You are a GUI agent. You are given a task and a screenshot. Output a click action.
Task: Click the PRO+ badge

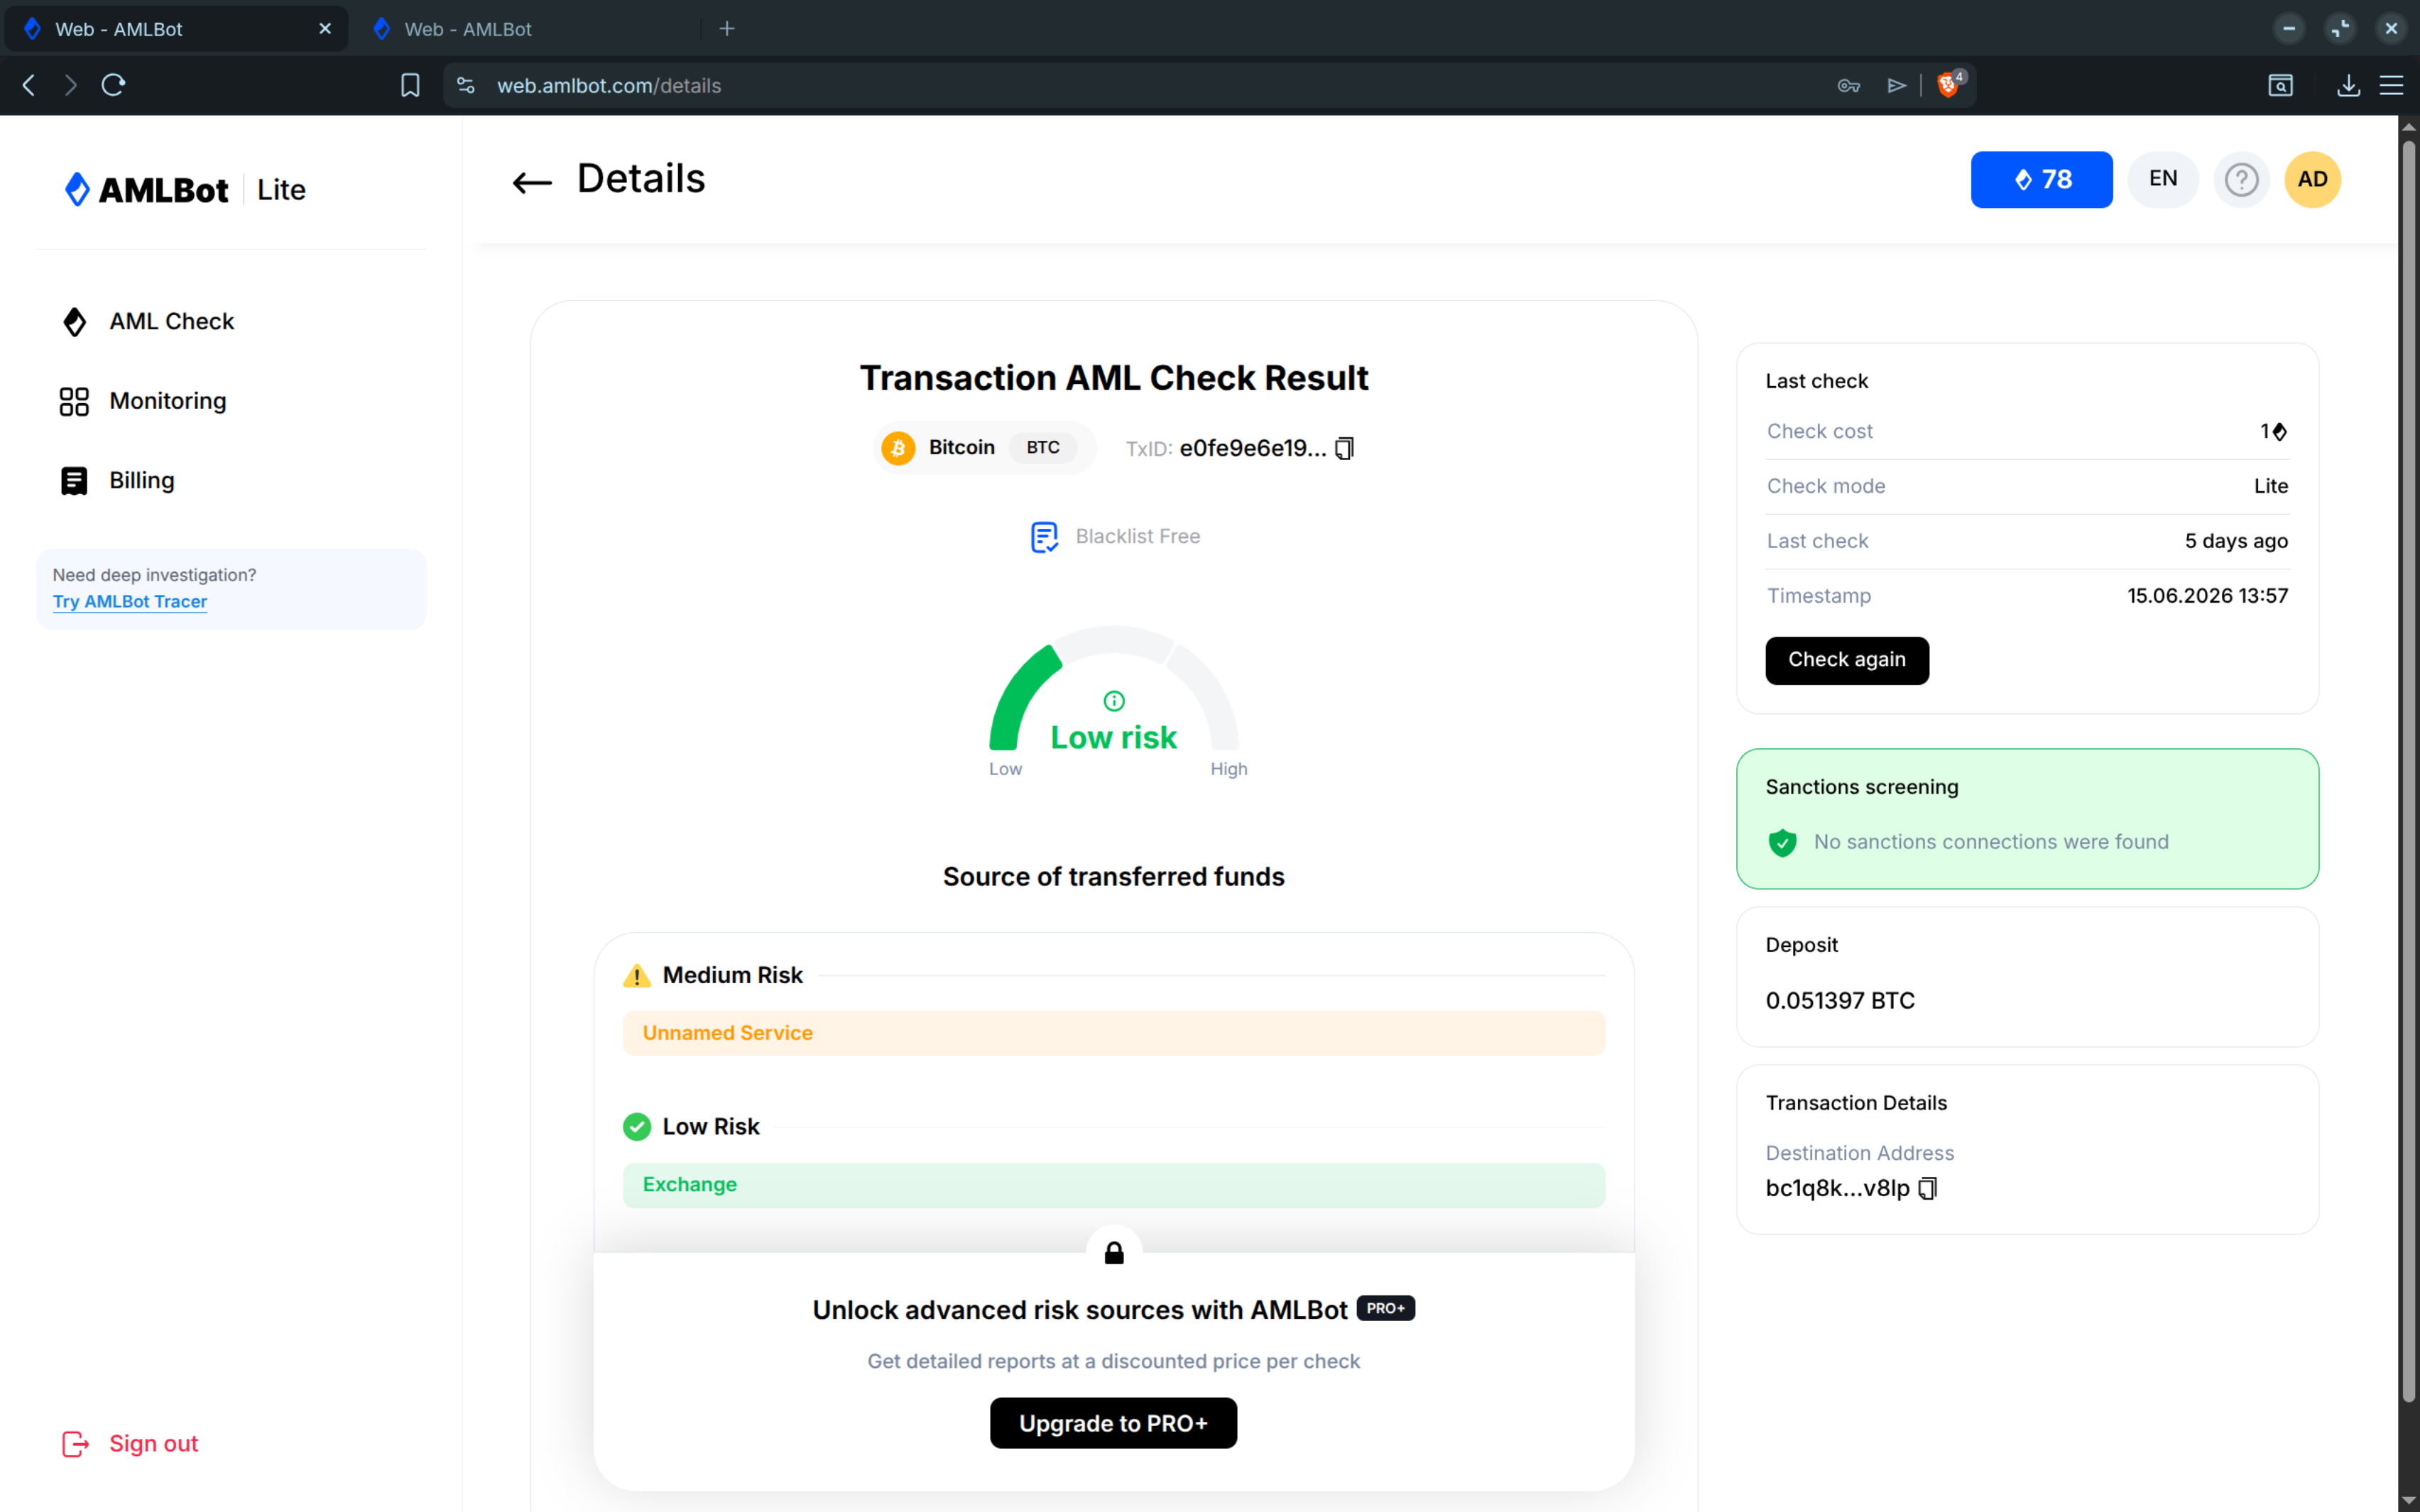(x=1385, y=1308)
